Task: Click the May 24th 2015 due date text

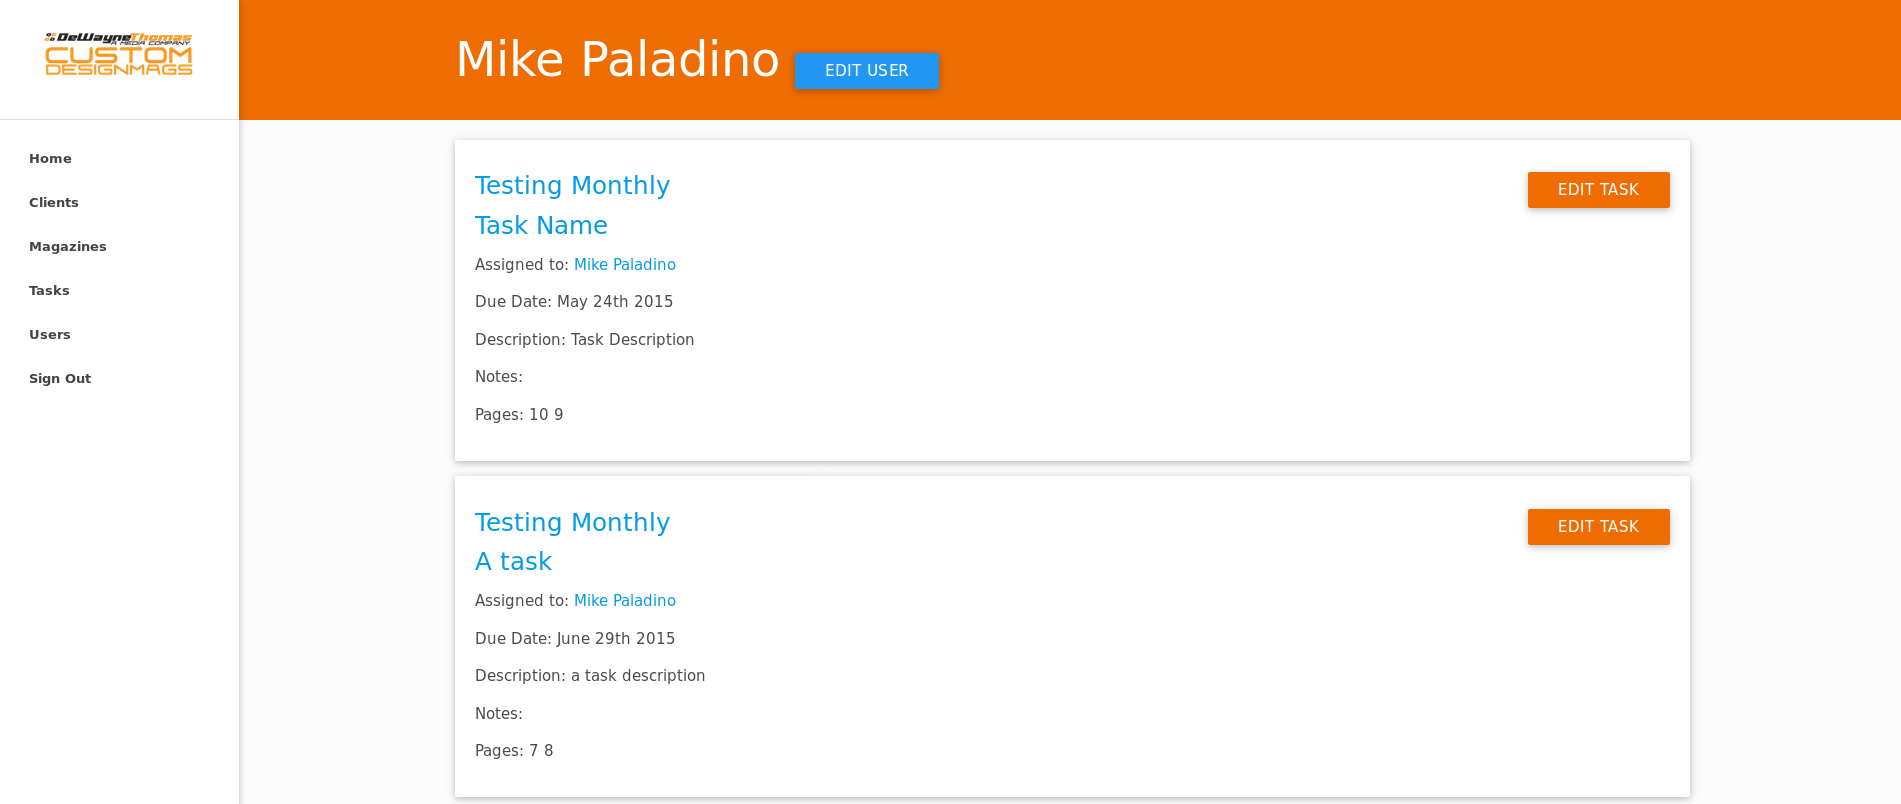Action: click(614, 302)
